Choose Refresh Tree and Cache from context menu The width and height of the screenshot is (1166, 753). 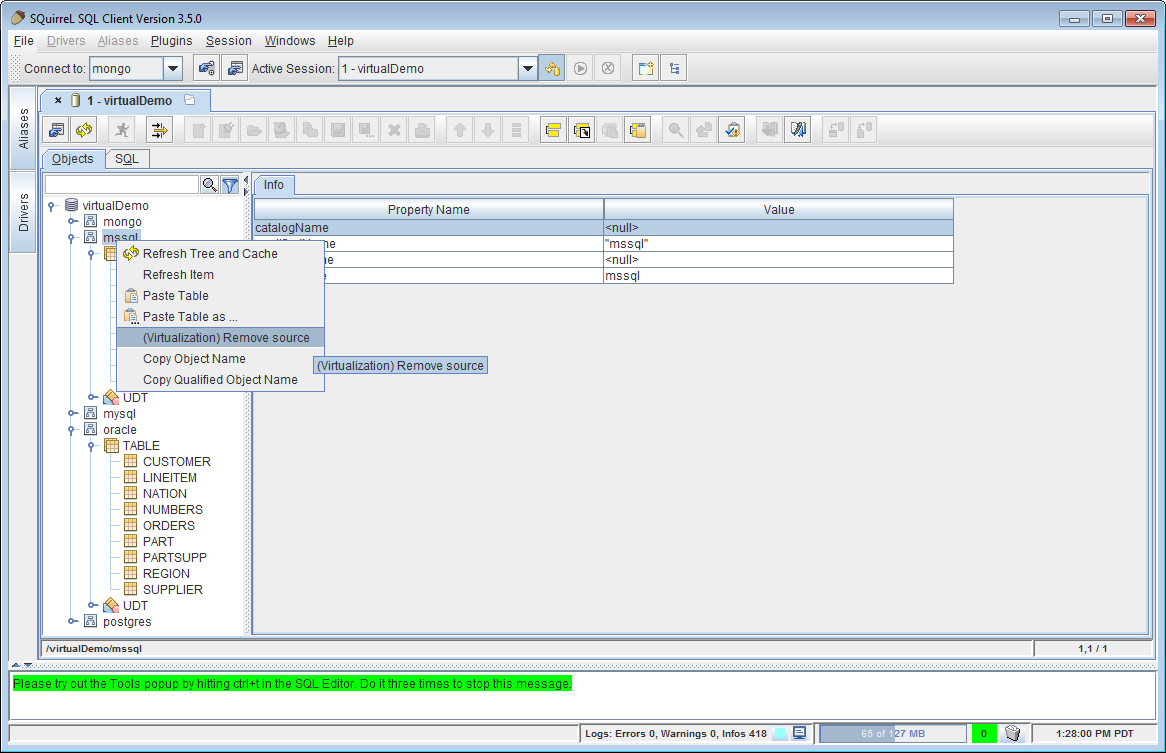221,253
